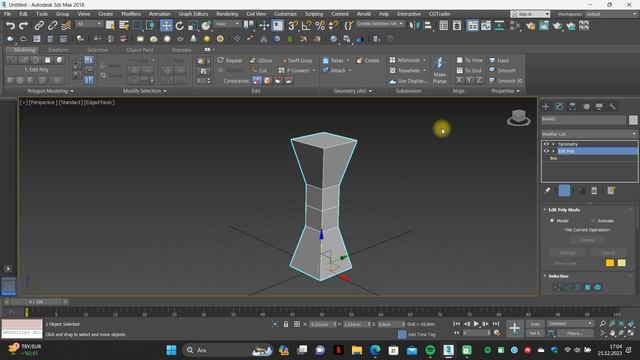This screenshot has width=640, height=360.
Task: Open the Animation menu
Action: [x=160, y=14]
